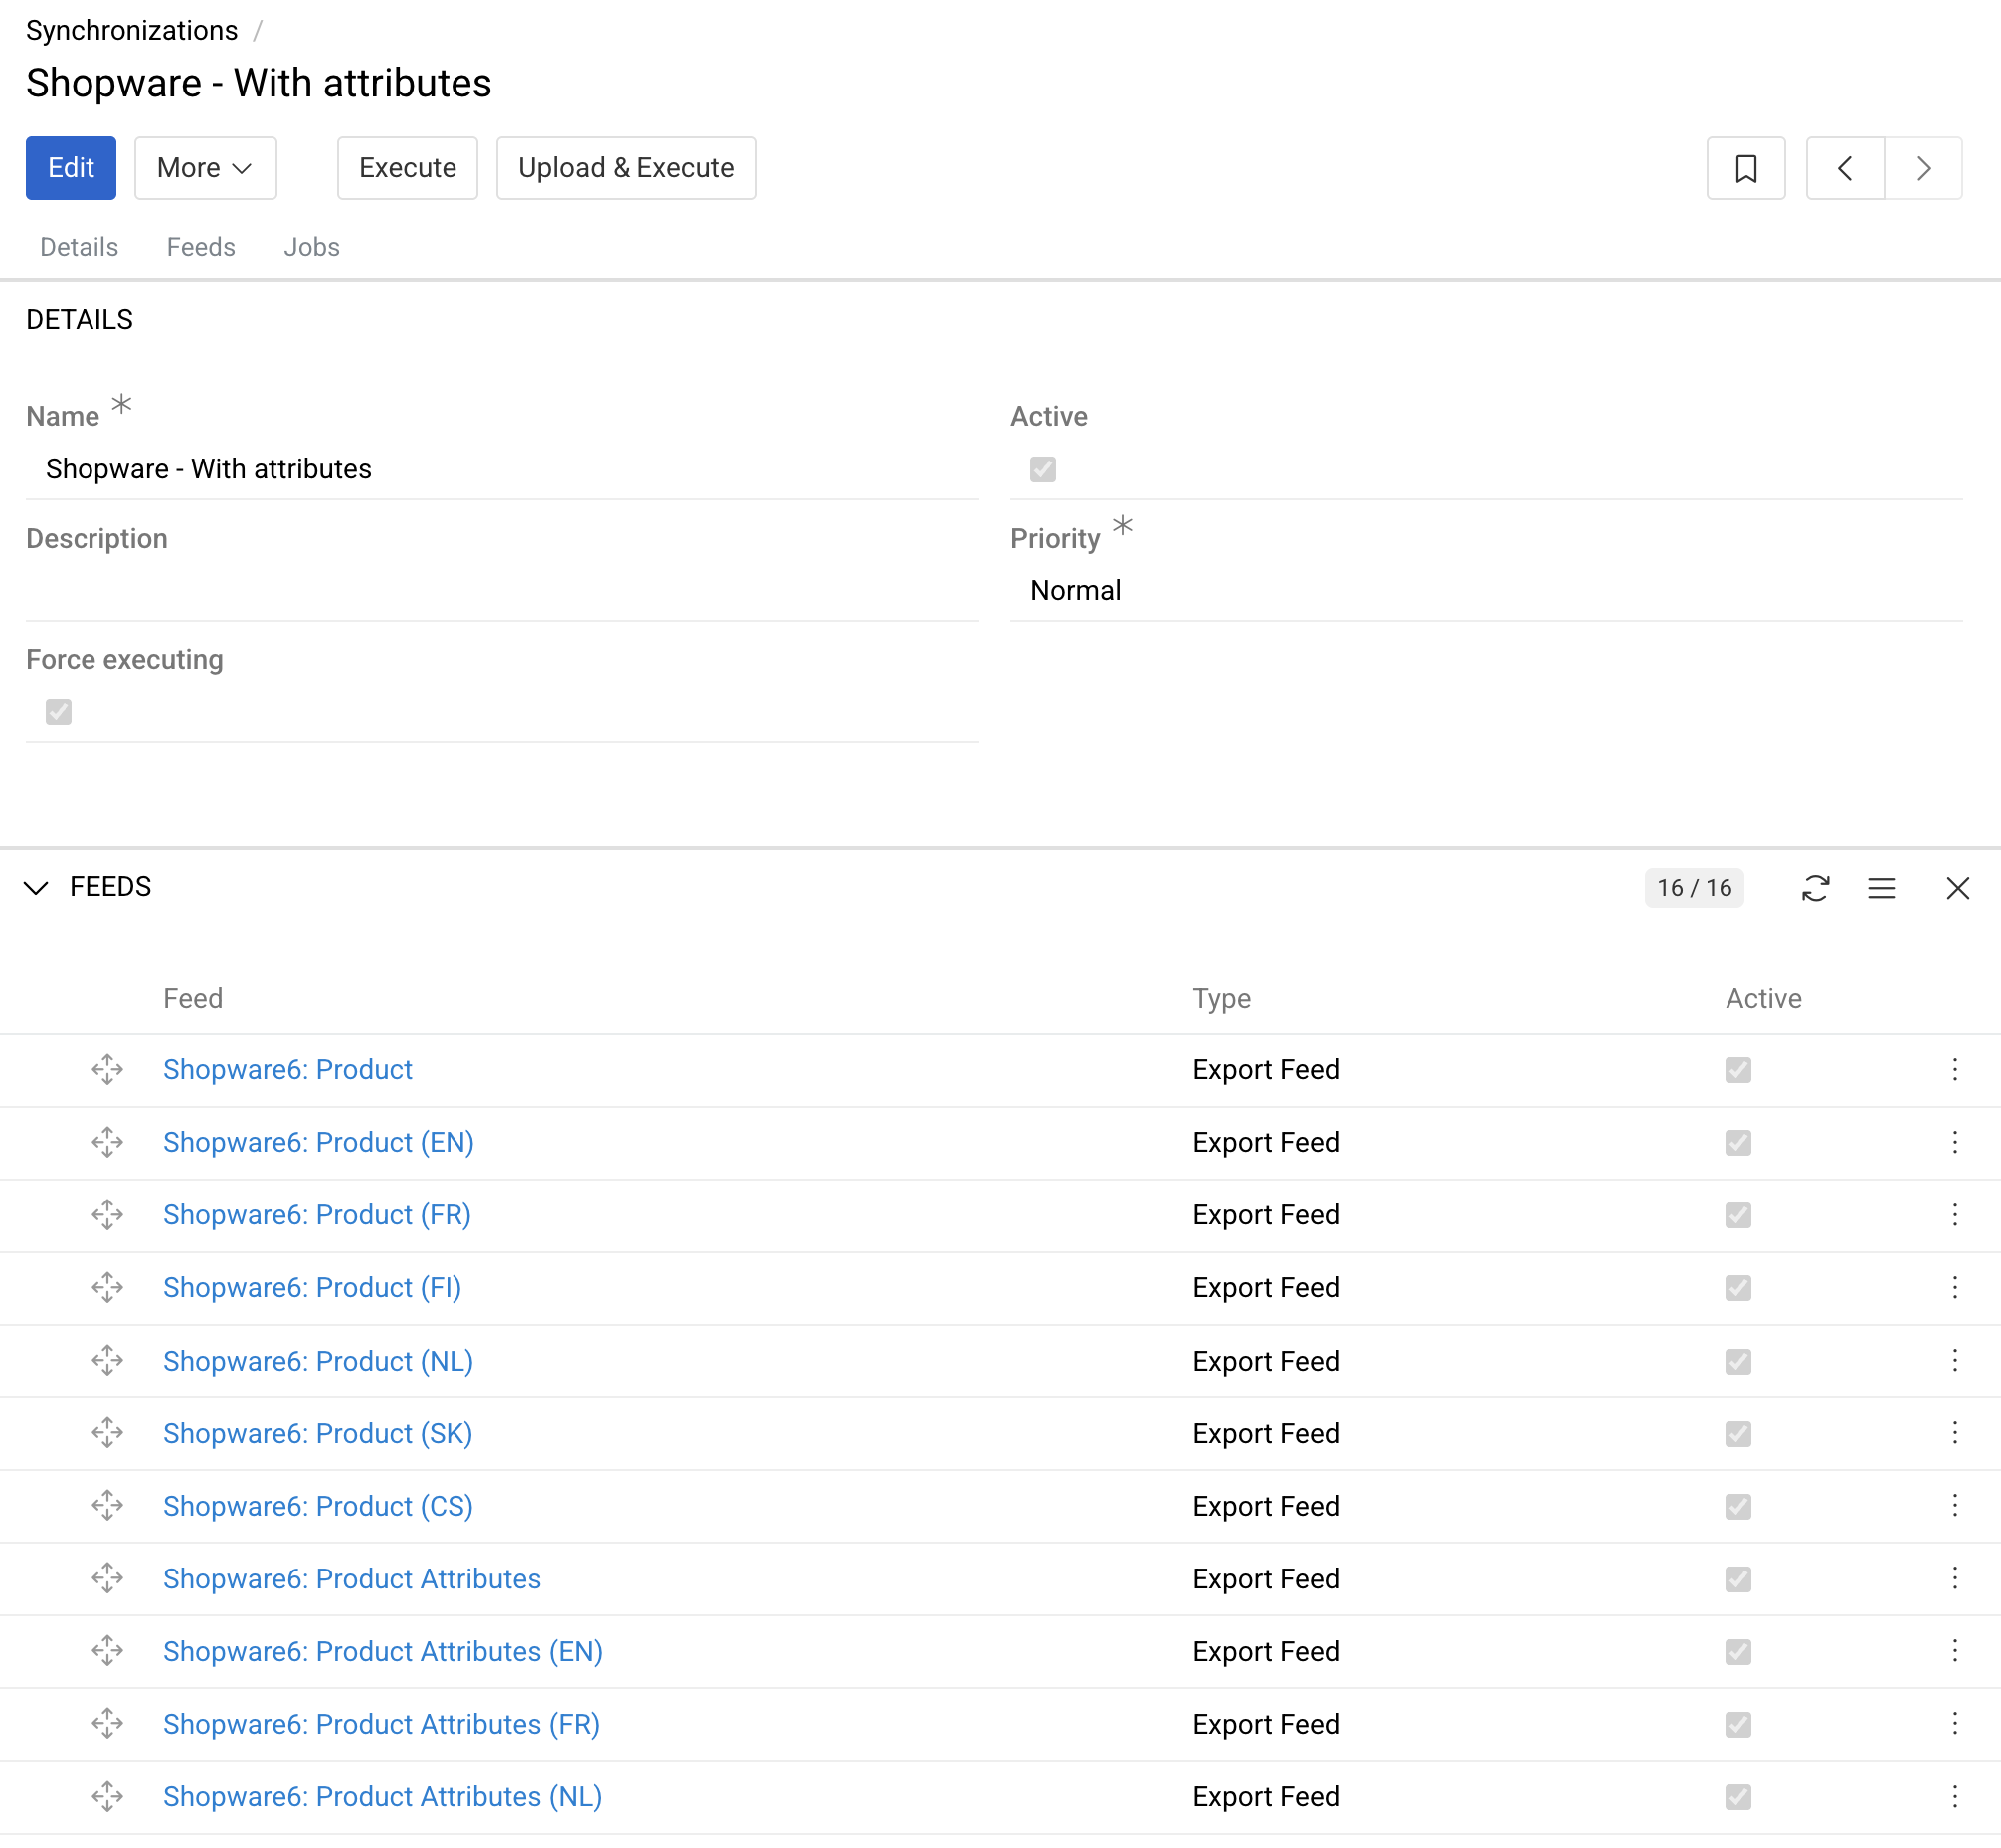Viewport: 2001px width, 1848px height.
Task: Toggle Active checkbox for Product Attributes (FR)
Action: [x=1738, y=1724]
